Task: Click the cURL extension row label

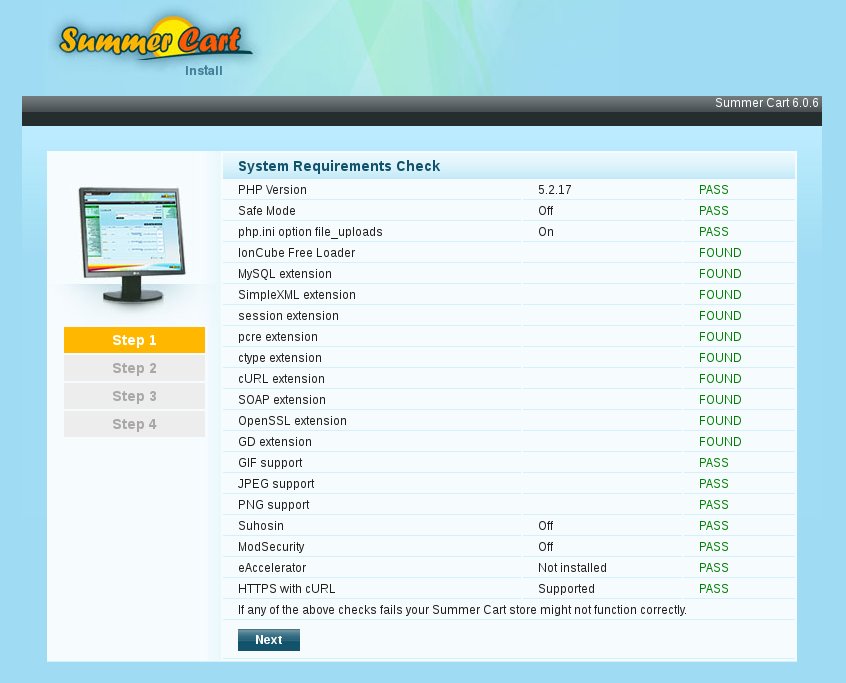Action: point(281,379)
